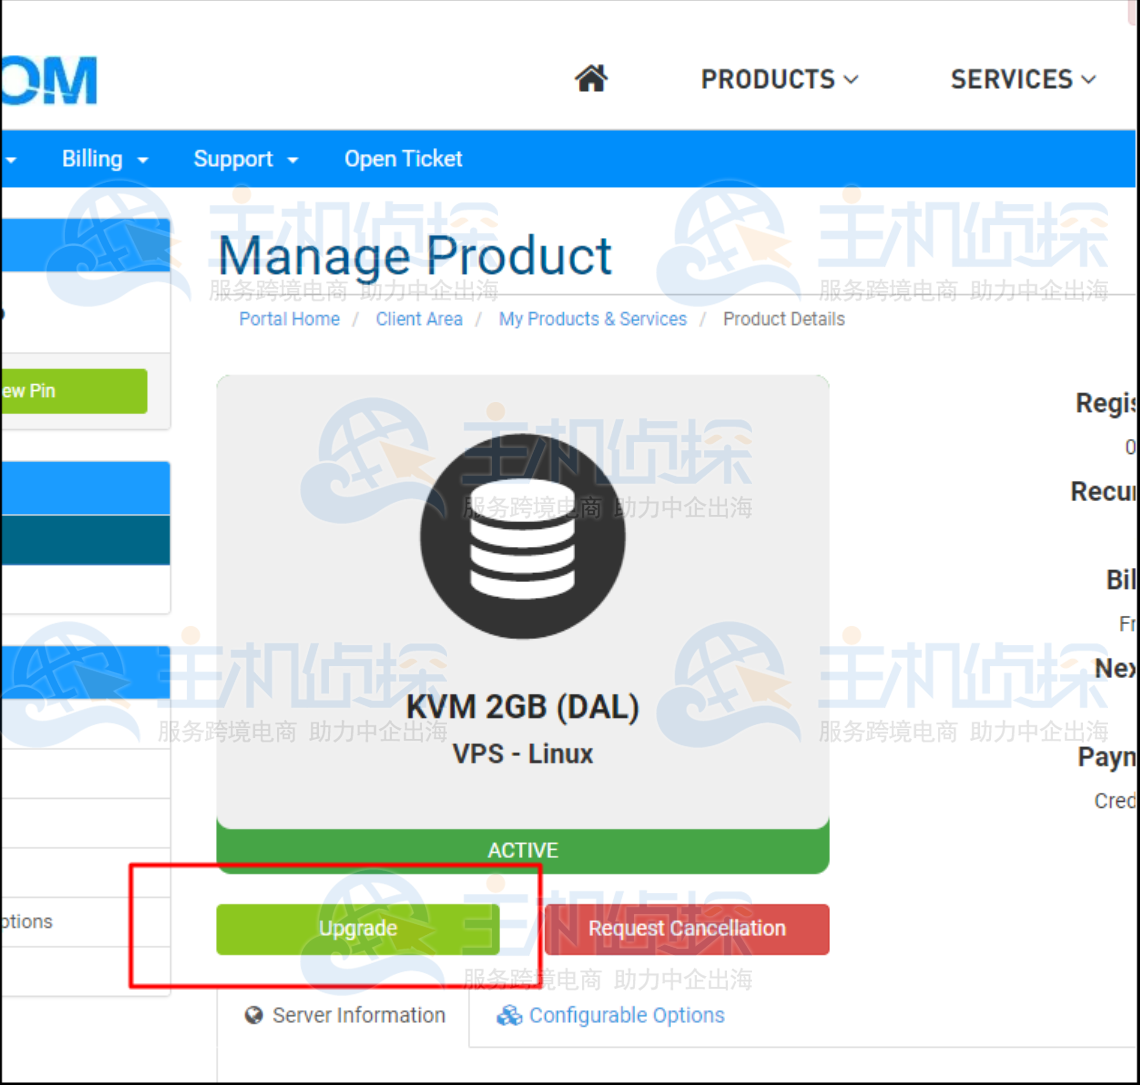Viewport: 1140px width, 1085px height.
Task: Open the Billing menu
Action: pyautogui.click(x=105, y=159)
